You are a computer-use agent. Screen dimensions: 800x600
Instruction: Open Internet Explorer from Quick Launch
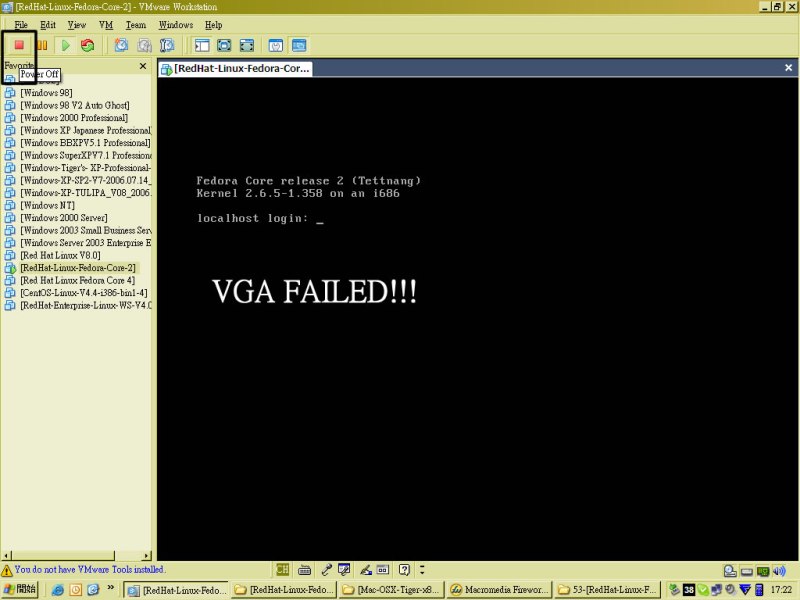[x=58, y=590]
